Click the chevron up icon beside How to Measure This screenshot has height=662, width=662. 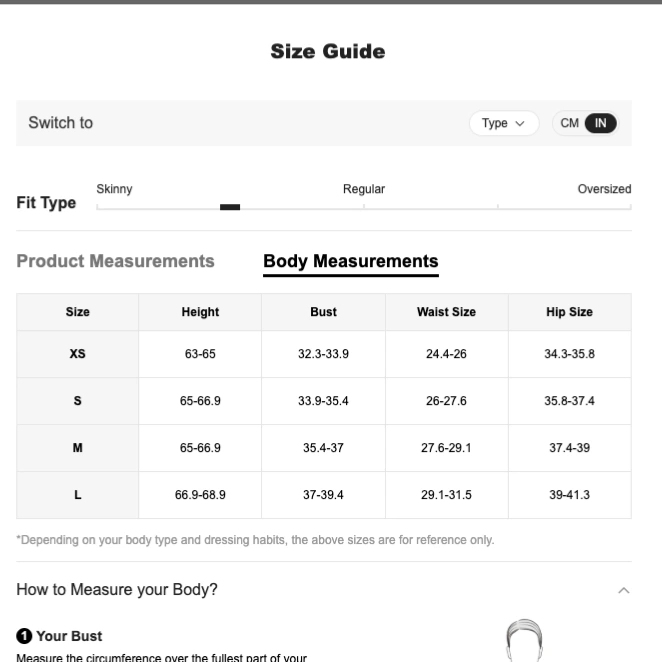tap(624, 590)
